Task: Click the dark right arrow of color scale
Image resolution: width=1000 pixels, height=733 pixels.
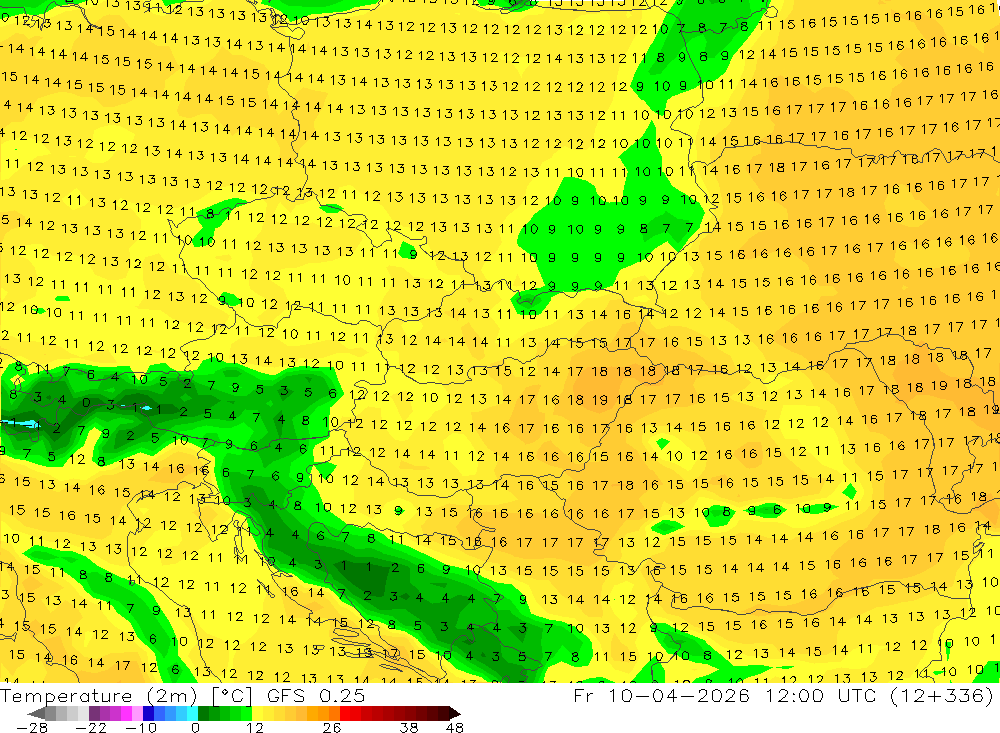Action: [x=455, y=714]
